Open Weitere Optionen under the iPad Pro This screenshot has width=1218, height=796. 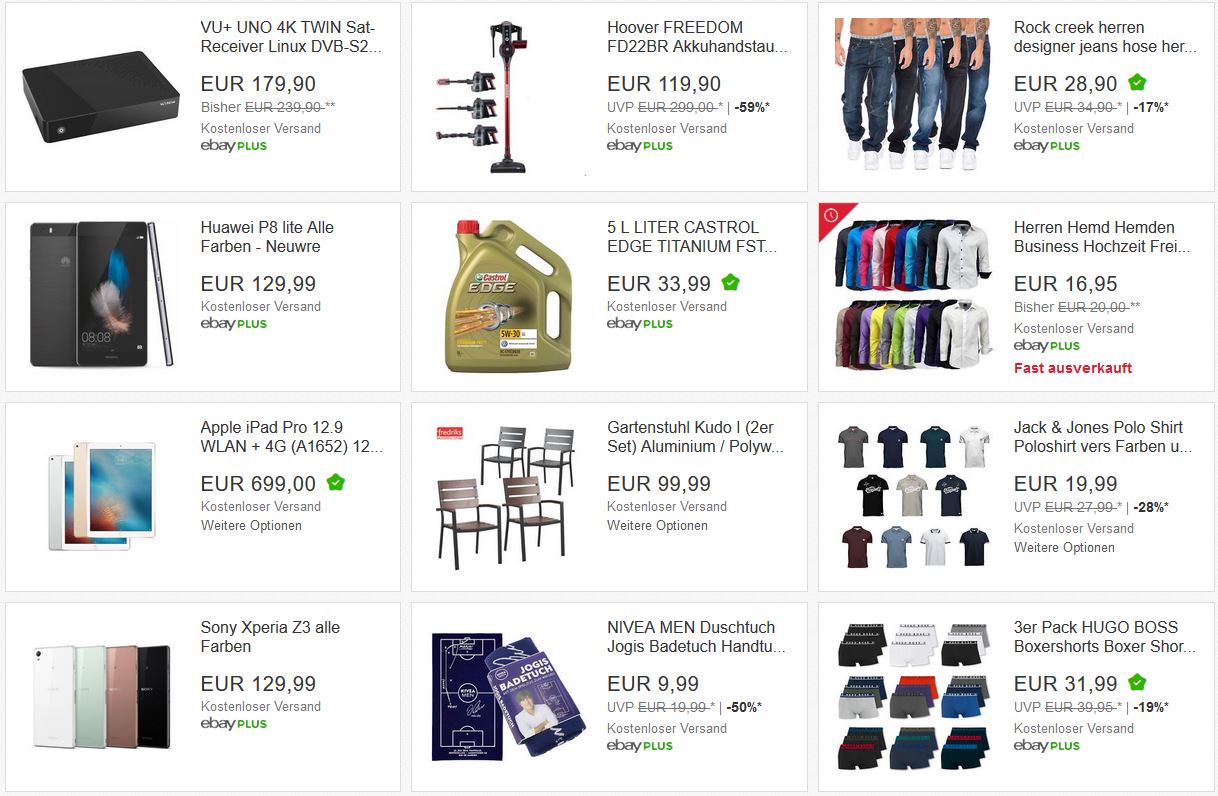[251, 526]
